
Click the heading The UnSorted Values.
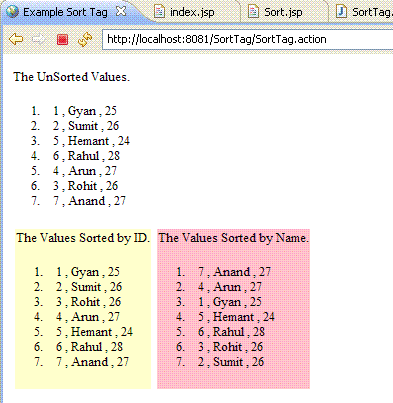click(x=71, y=77)
